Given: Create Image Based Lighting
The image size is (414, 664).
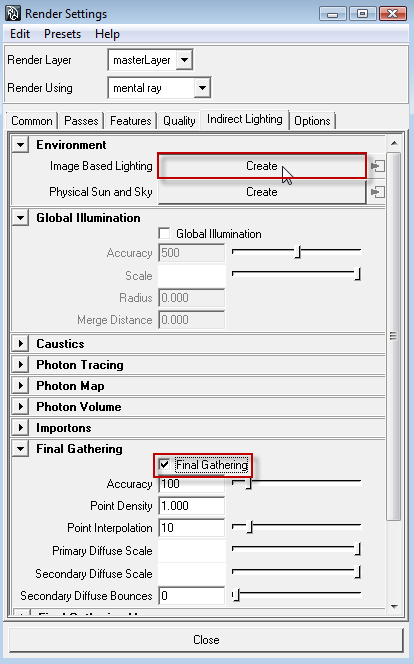Looking at the screenshot, I should 262,166.
